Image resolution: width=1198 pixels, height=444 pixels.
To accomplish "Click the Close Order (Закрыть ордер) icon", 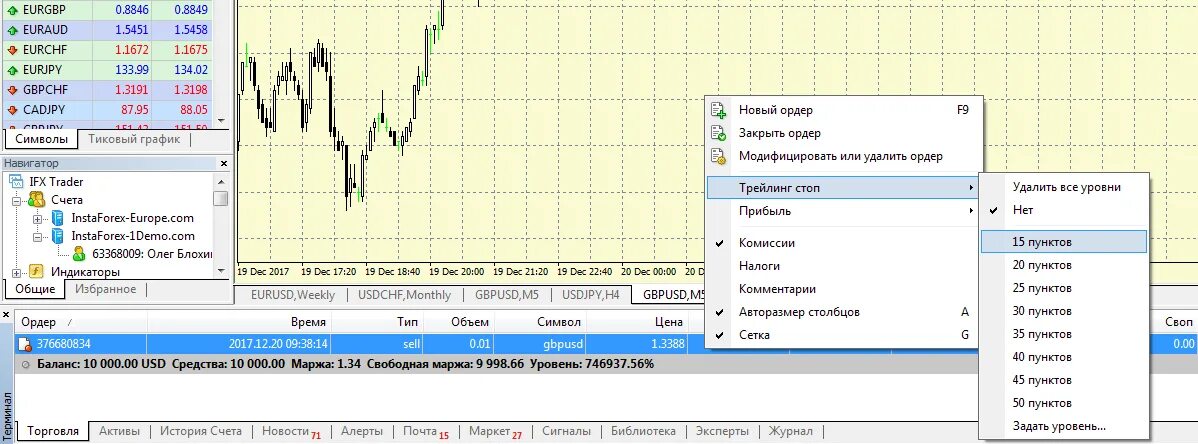I will click(x=718, y=133).
